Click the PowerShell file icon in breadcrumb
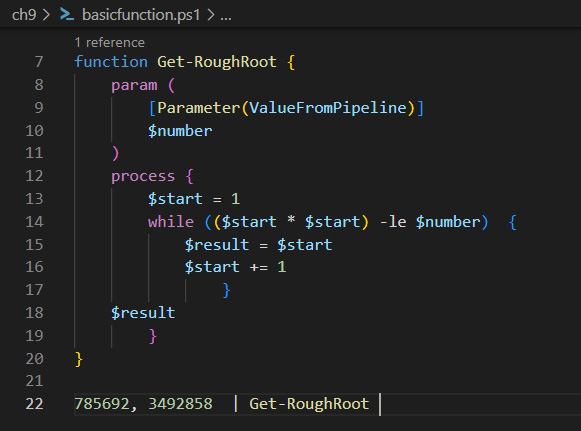This screenshot has height=431, width=581. pos(67,14)
